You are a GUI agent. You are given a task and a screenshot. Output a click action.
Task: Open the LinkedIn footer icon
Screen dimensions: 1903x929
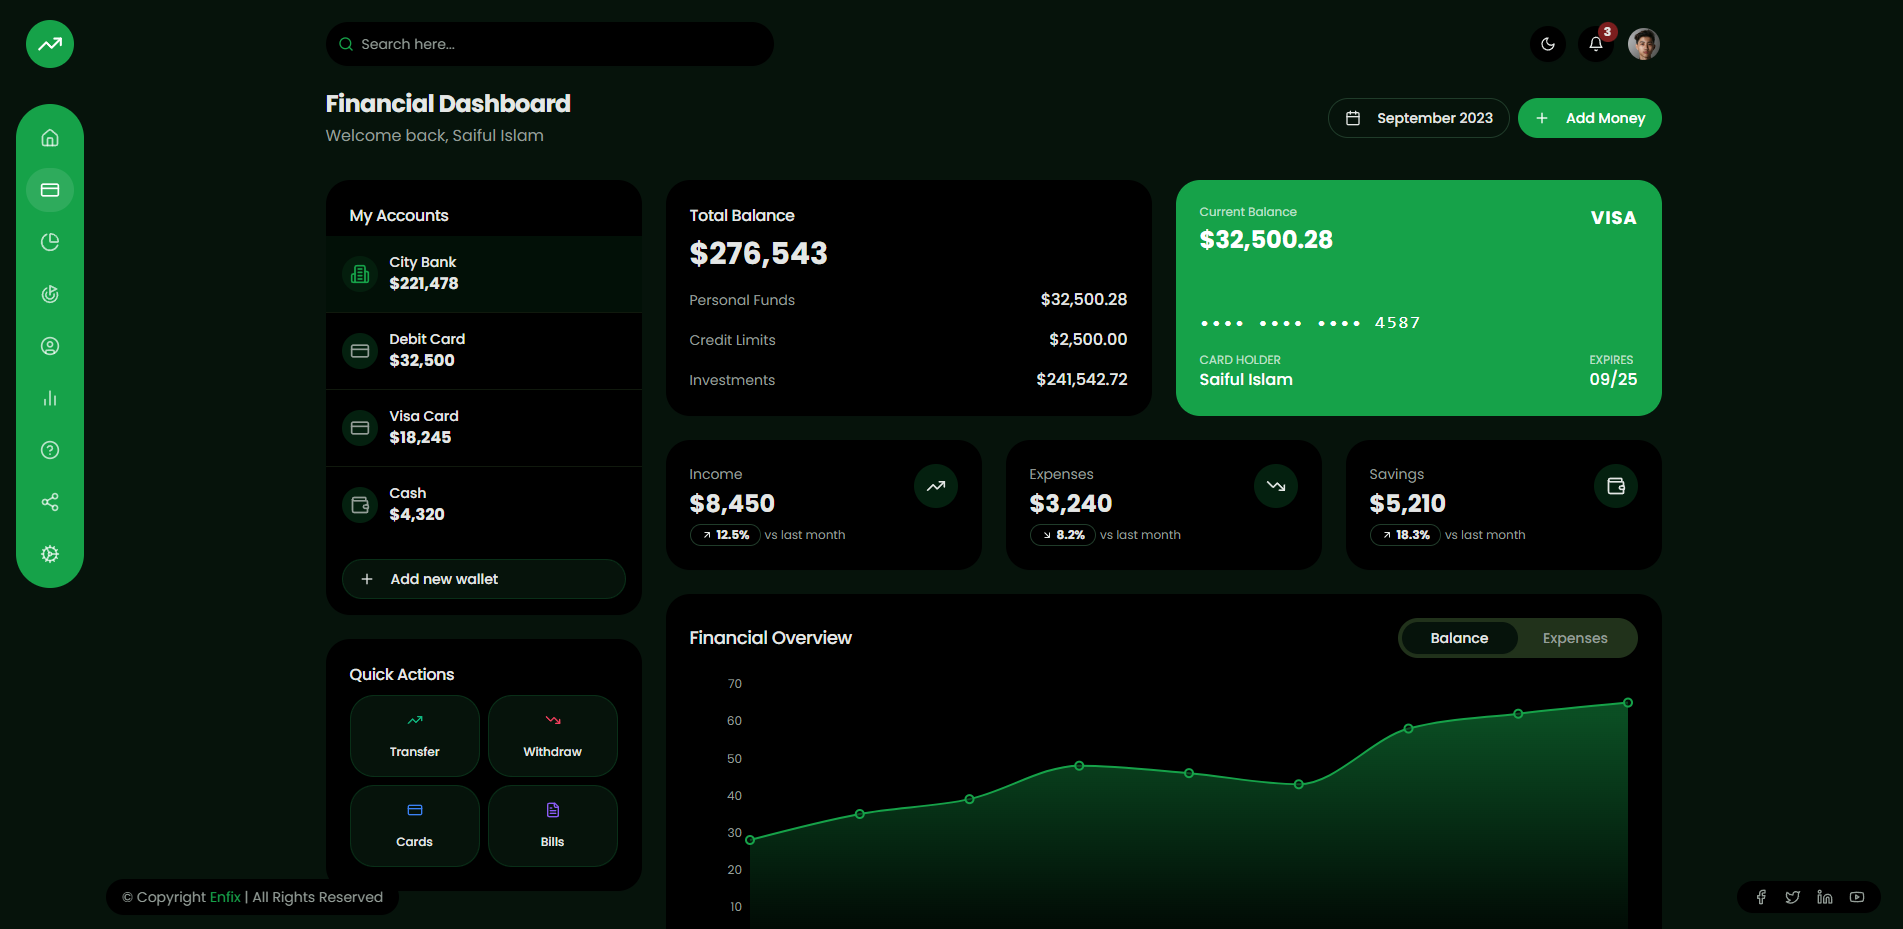click(x=1825, y=897)
